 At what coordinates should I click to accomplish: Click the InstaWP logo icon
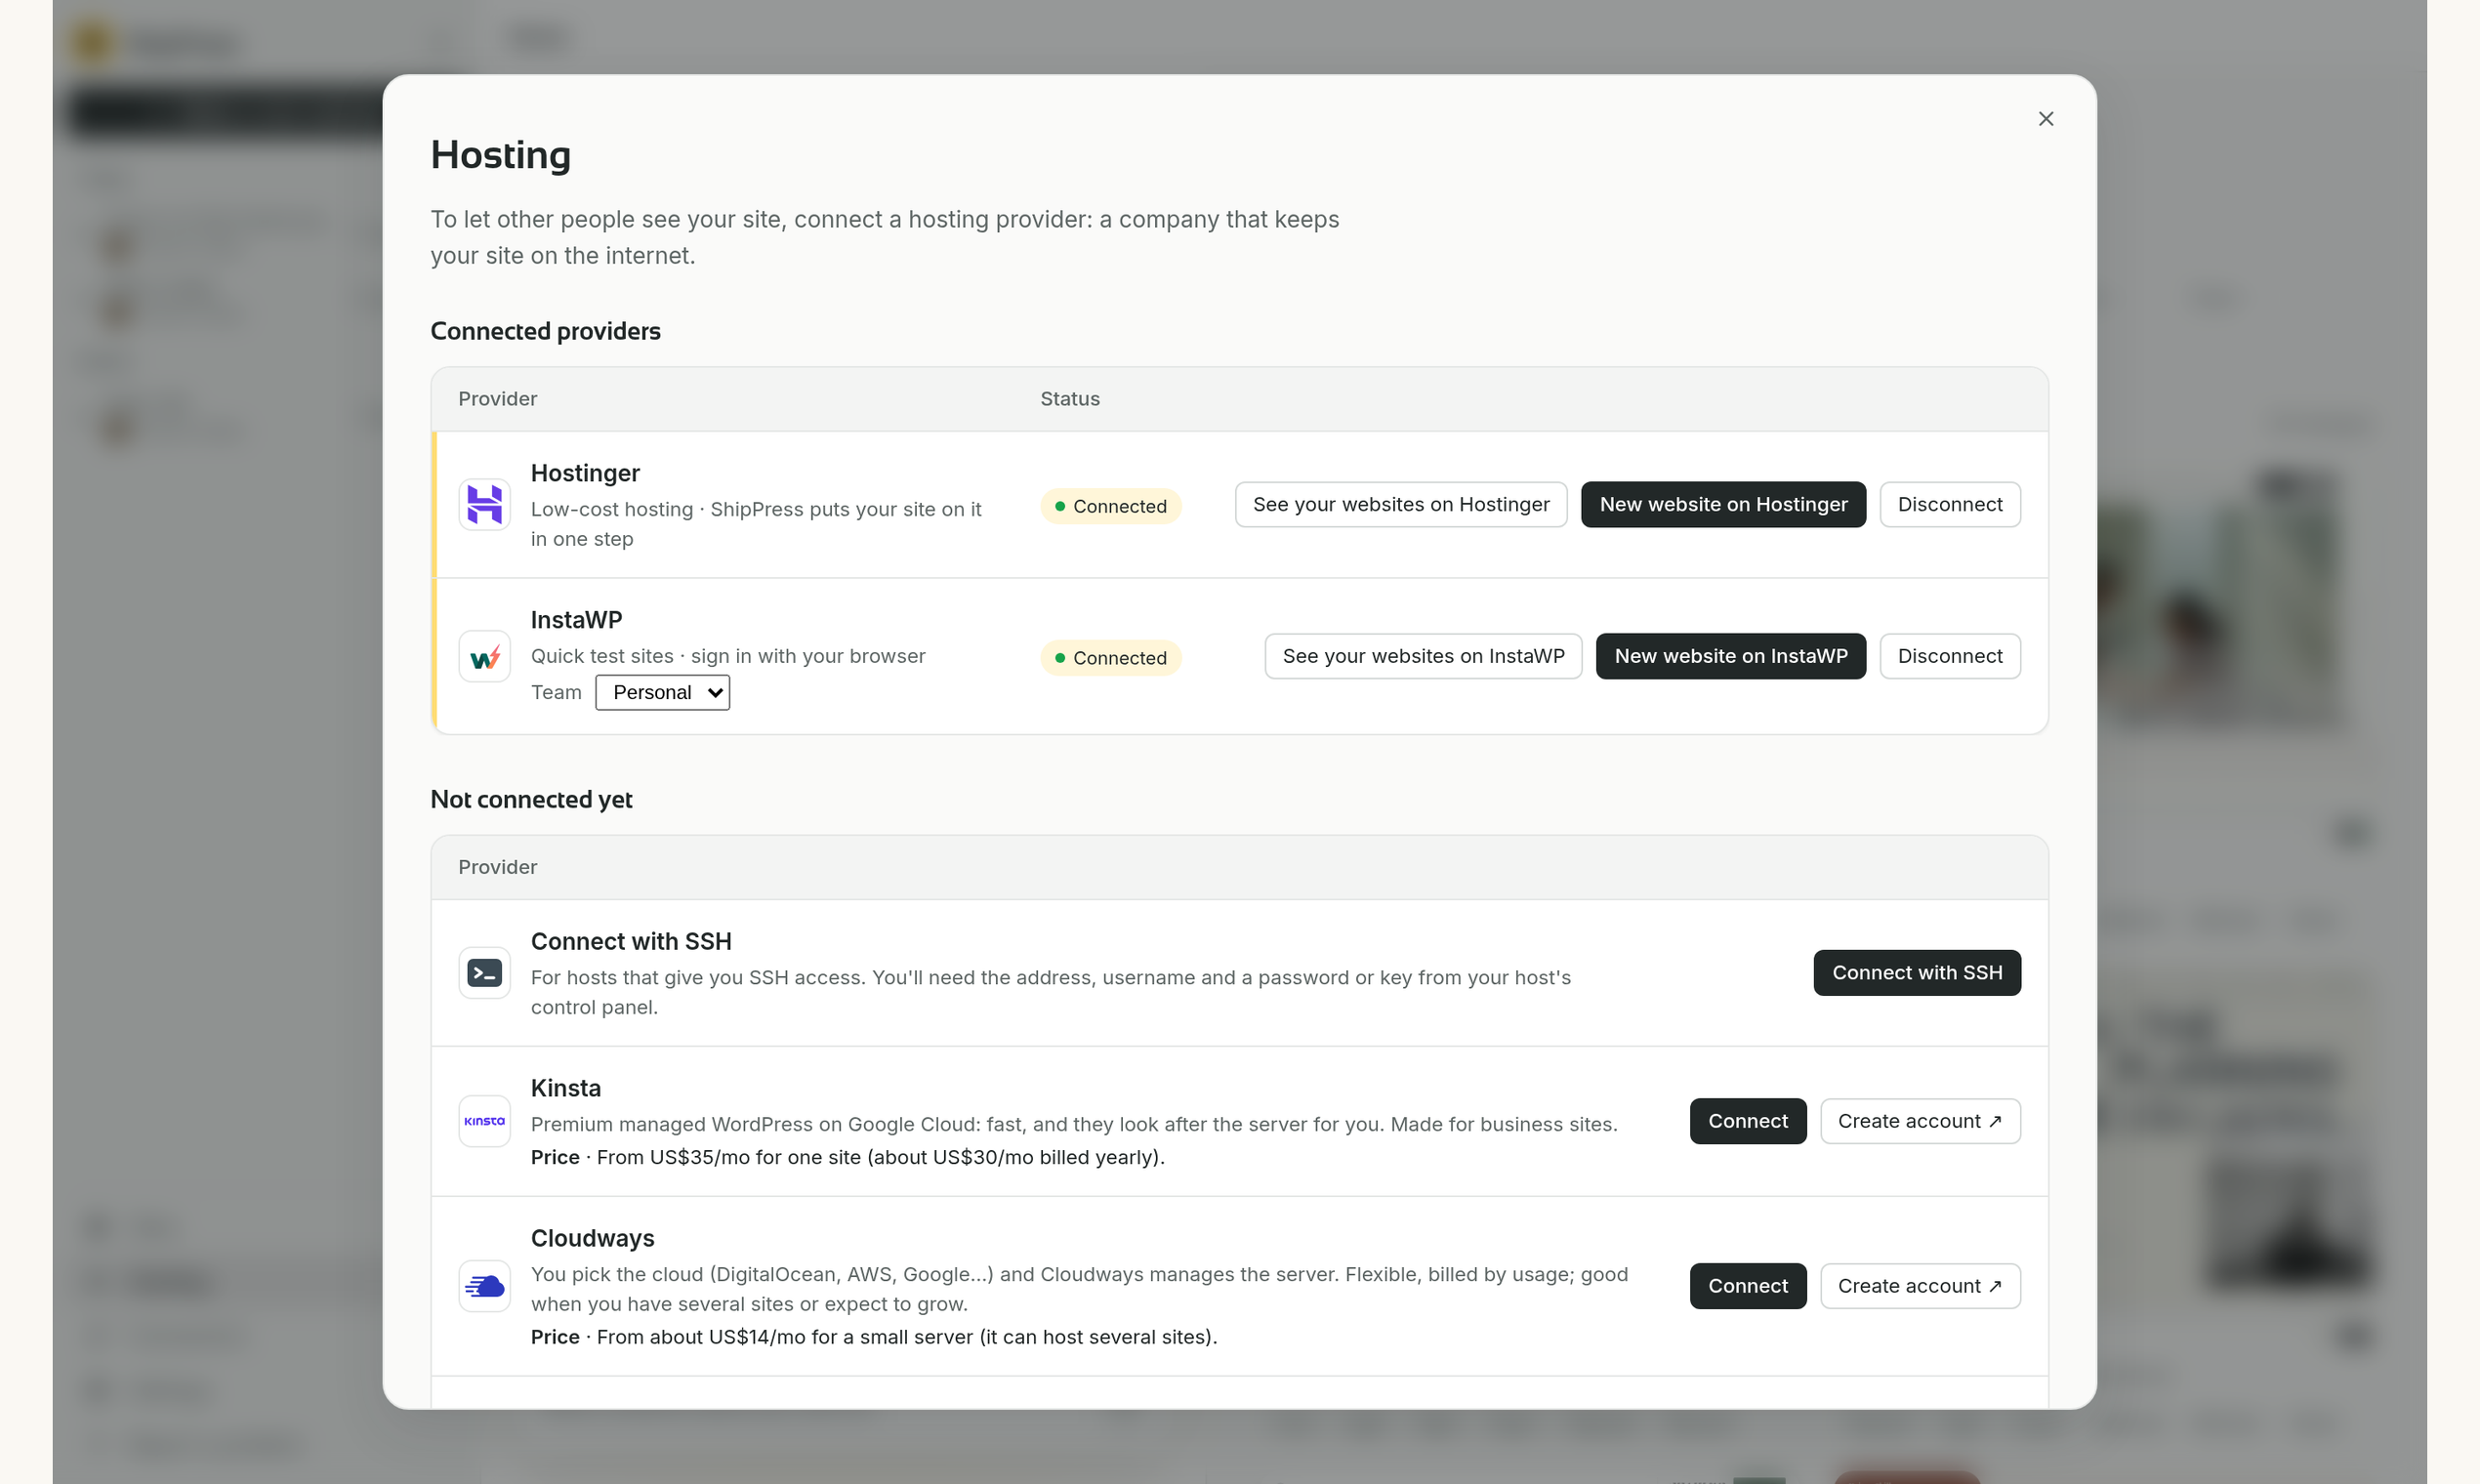pos(484,656)
